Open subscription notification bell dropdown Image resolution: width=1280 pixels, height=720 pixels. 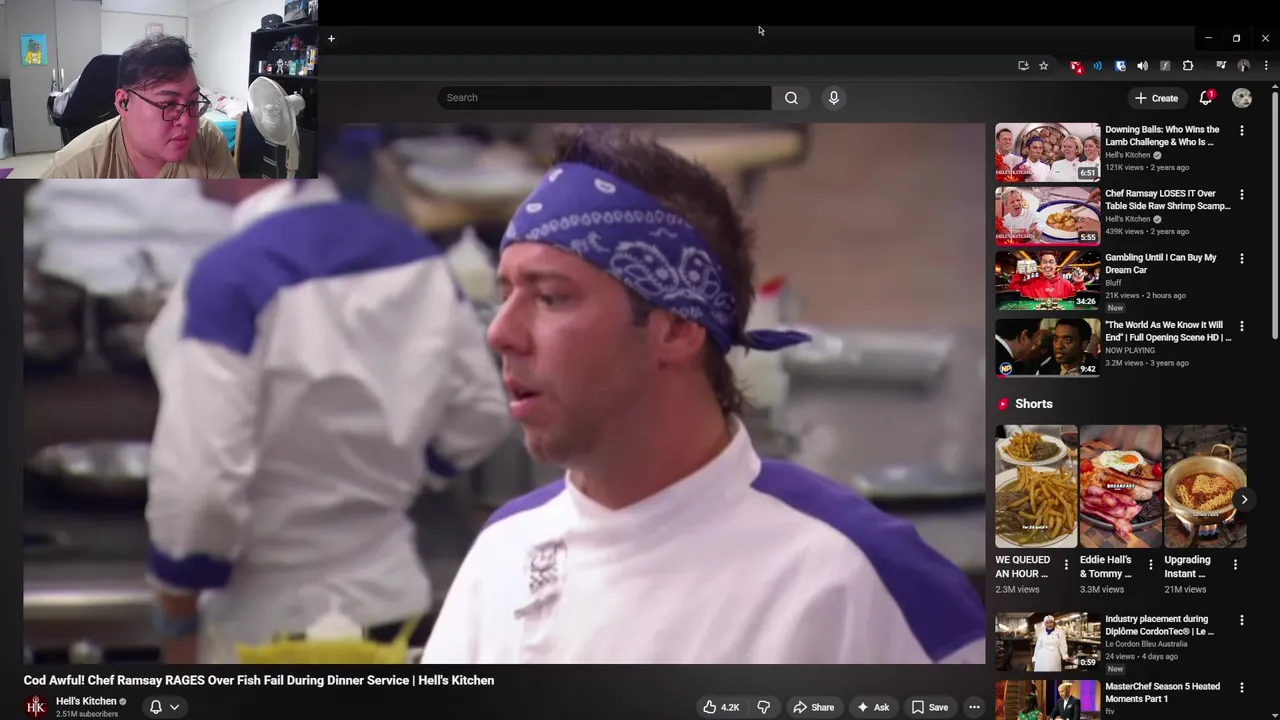(164, 707)
